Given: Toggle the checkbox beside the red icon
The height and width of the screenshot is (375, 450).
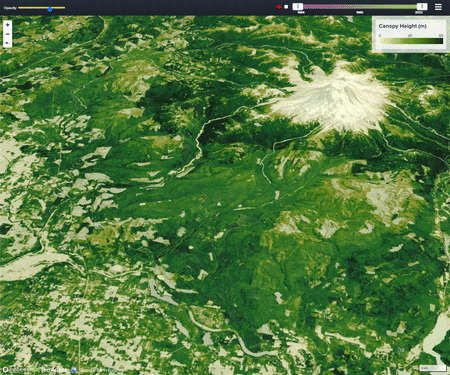Looking at the screenshot, I should (x=286, y=7).
